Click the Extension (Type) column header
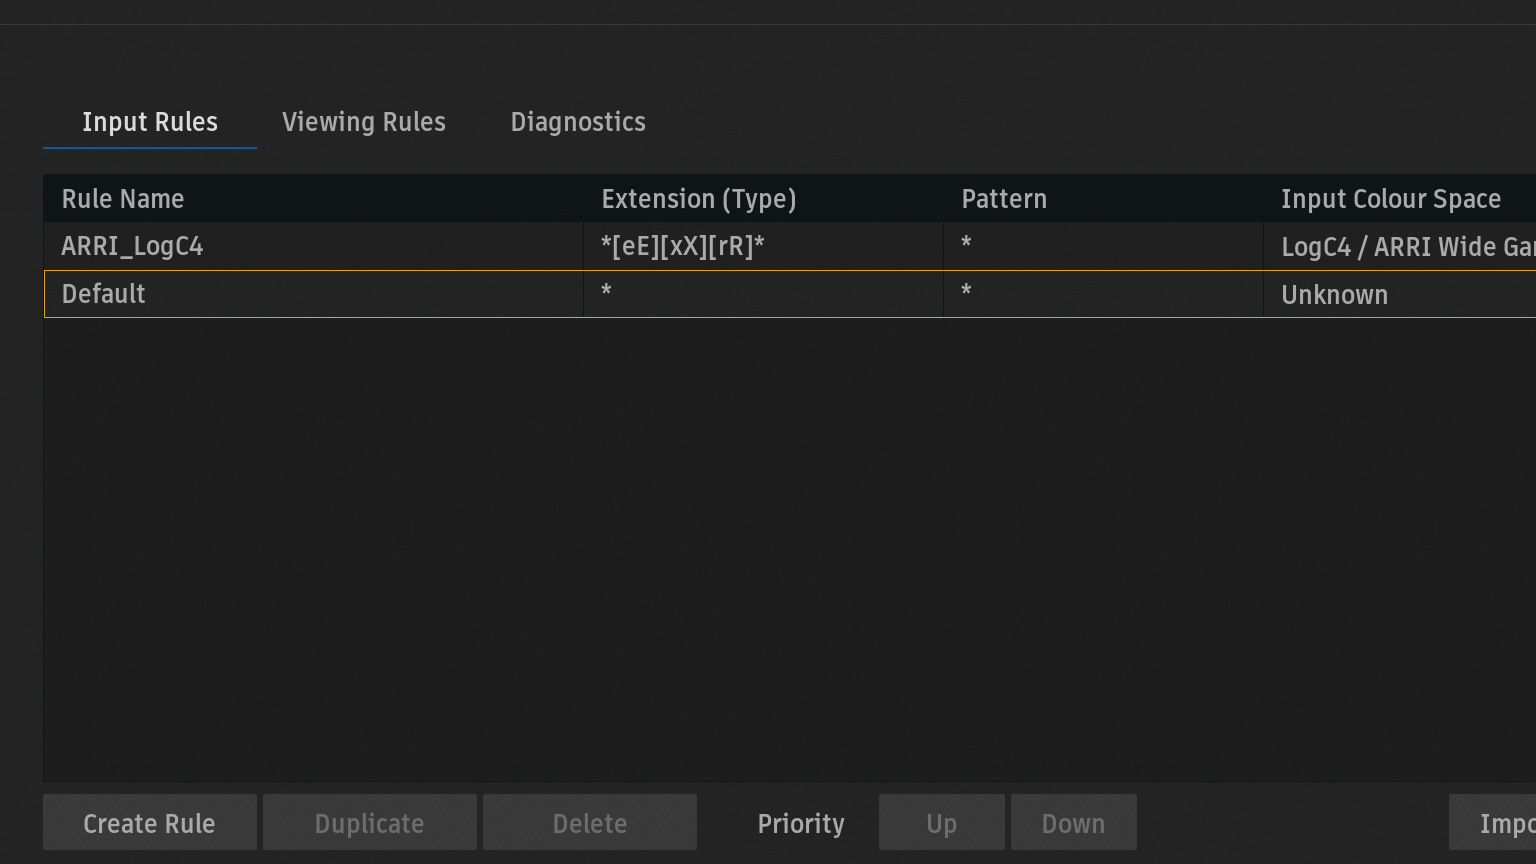The height and width of the screenshot is (864, 1536). point(699,199)
